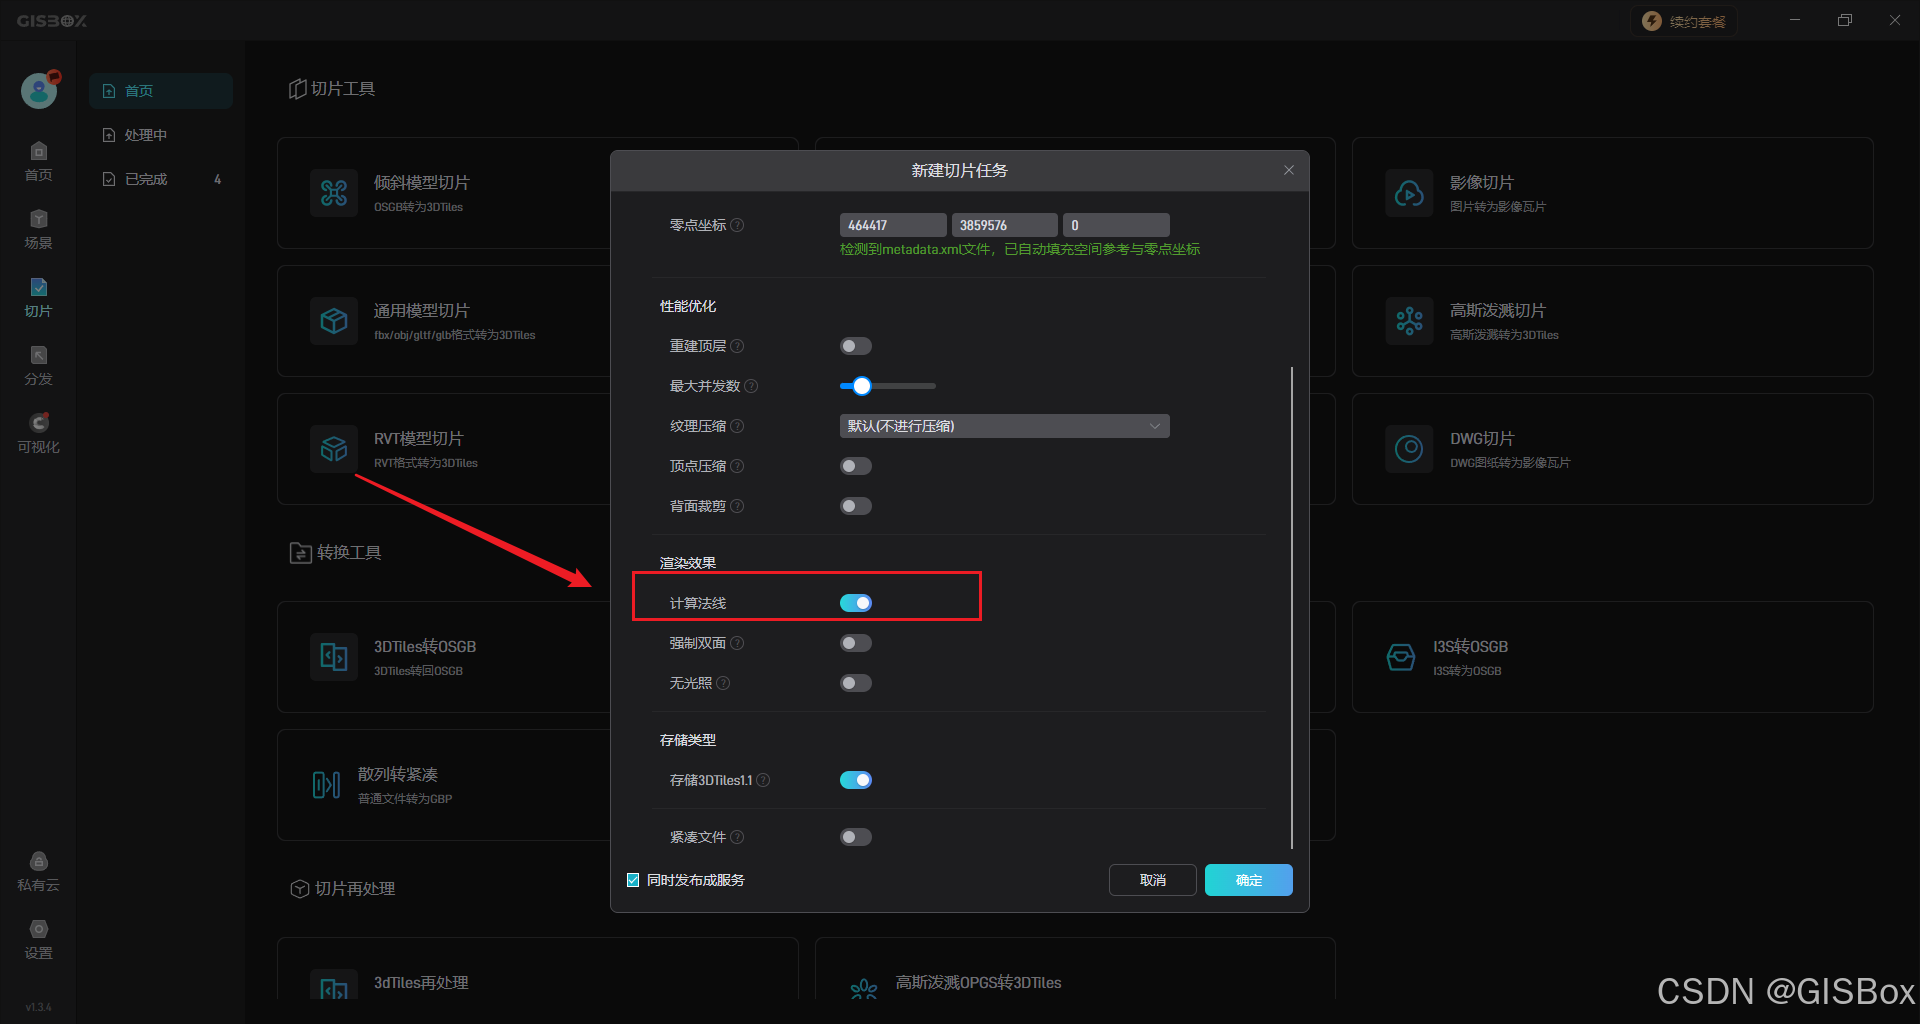Open the 私有云 sidebar icon
This screenshot has width=1920, height=1024.
[38, 871]
